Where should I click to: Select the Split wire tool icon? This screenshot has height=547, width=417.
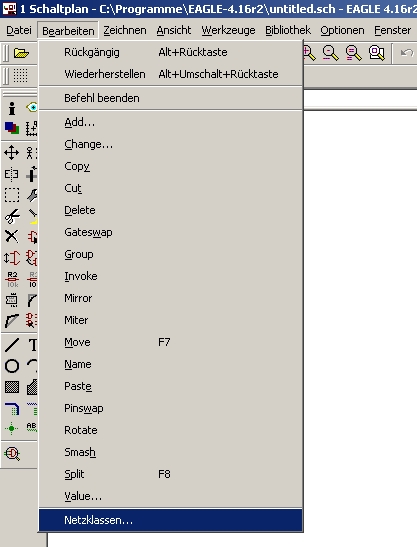[x=12, y=321]
